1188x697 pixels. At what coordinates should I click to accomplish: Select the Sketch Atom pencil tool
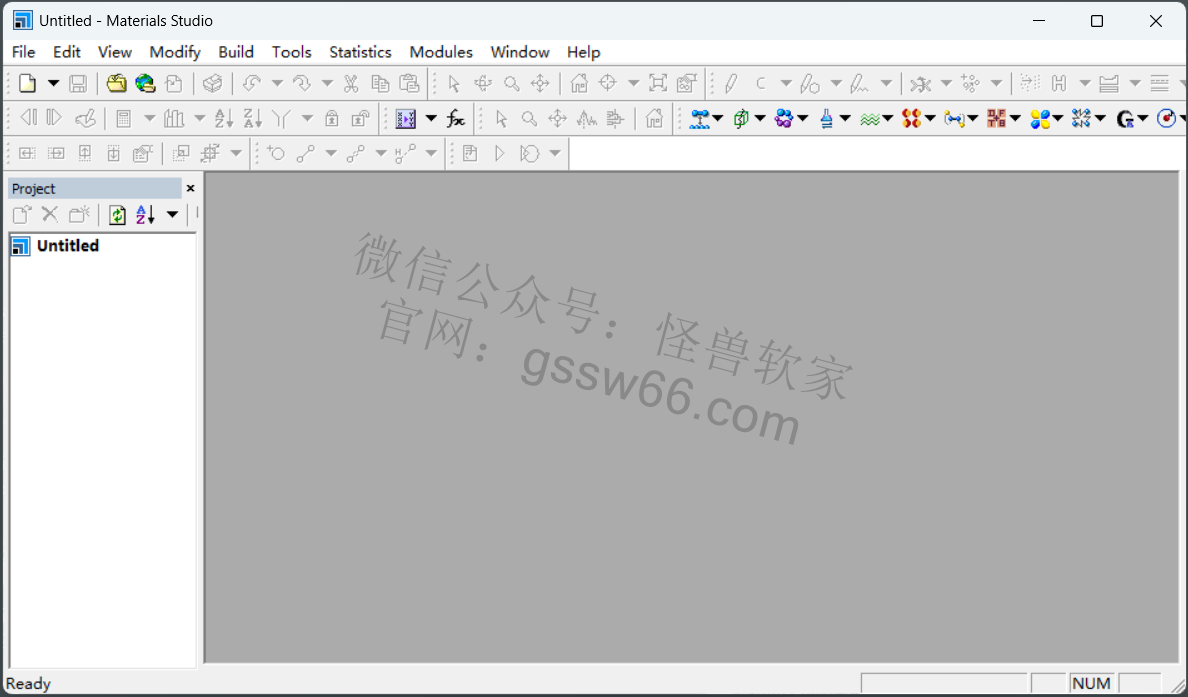click(730, 83)
